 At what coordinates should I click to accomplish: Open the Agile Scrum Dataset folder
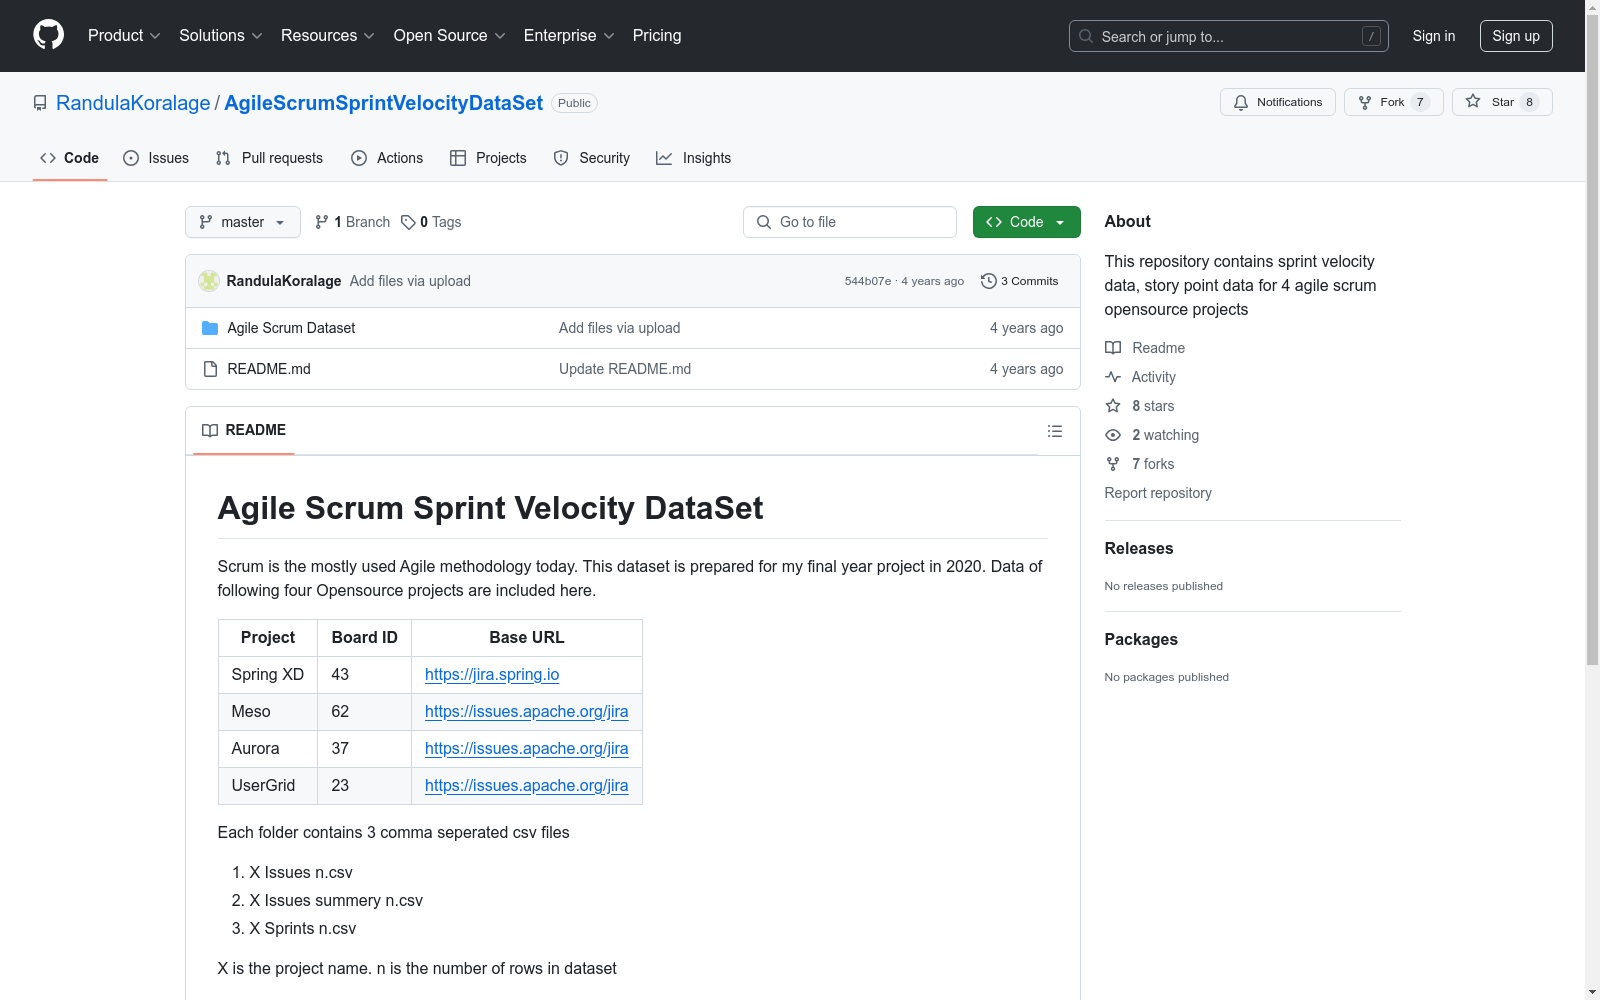291,328
